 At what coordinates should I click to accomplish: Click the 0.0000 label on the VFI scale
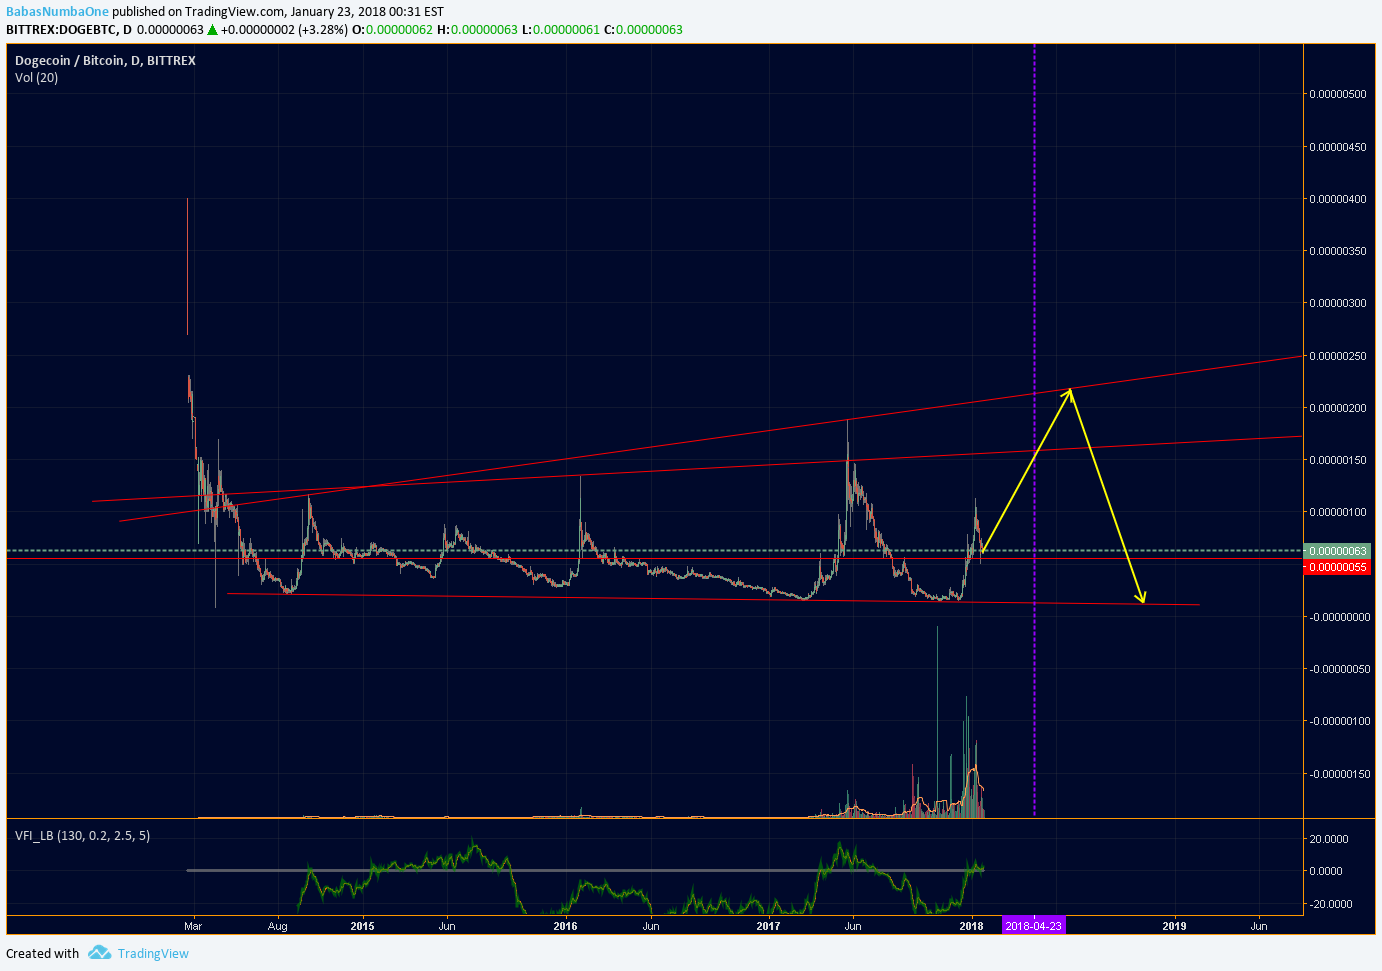tap(1326, 871)
